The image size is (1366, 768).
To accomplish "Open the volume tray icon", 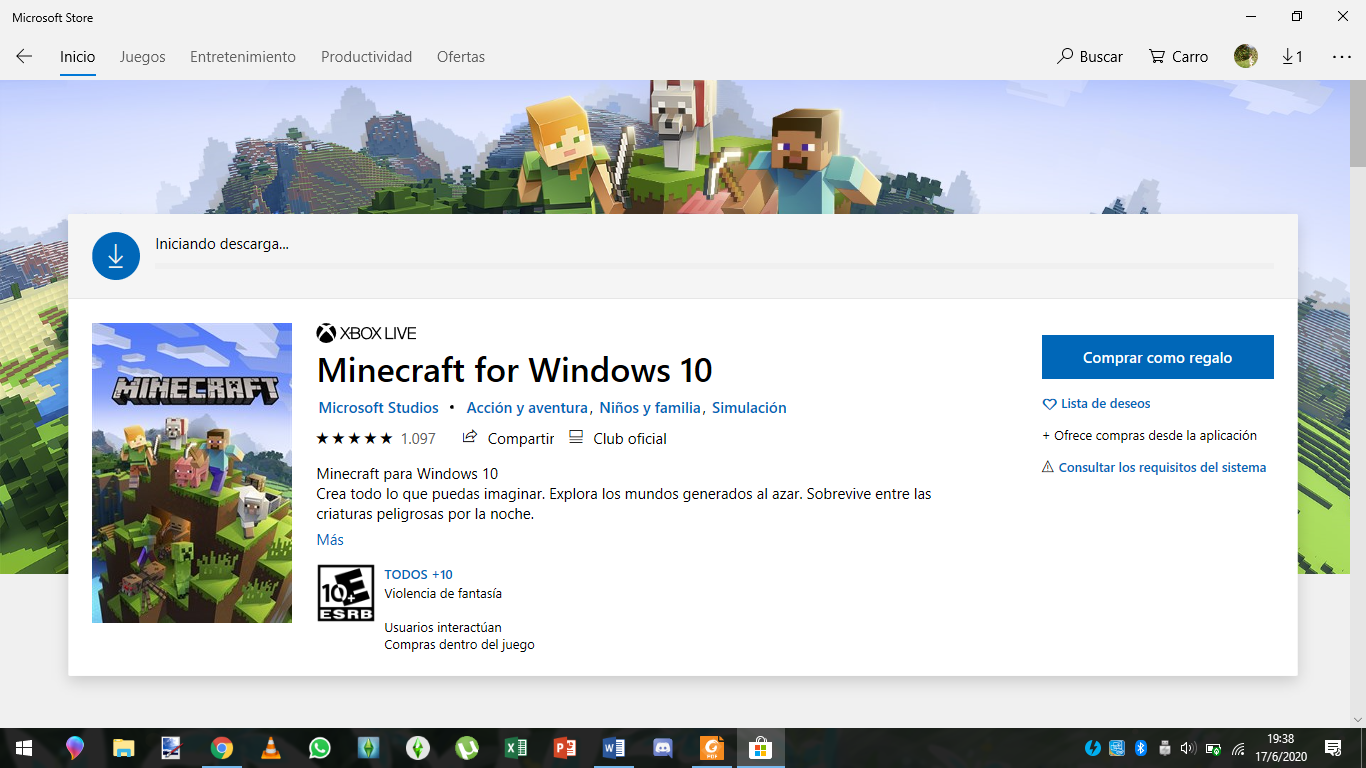I will tap(1188, 748).
